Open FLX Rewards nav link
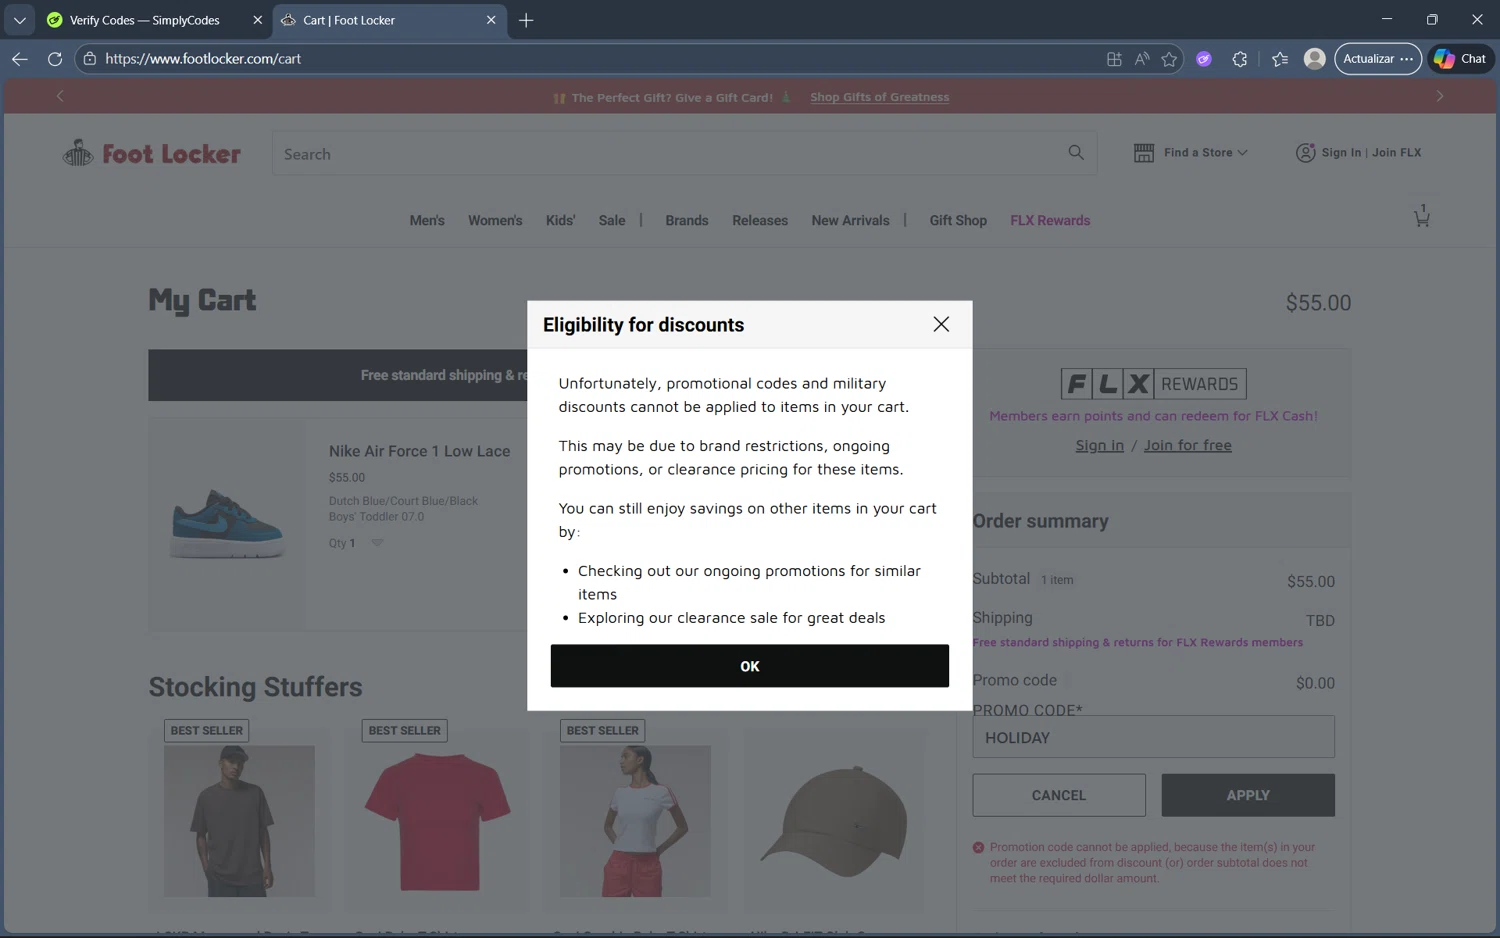This screenshot has width=1500, height=938. (x=1050, y=221)
